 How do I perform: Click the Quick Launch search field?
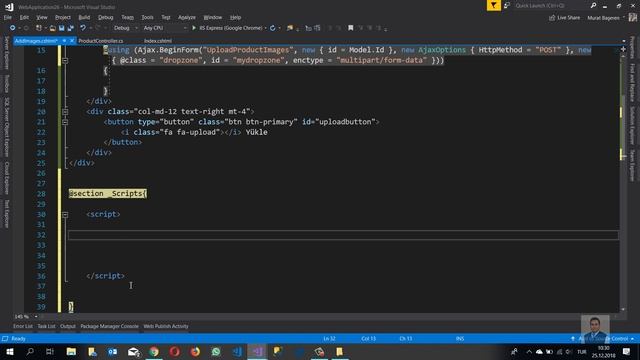(550, 5)
